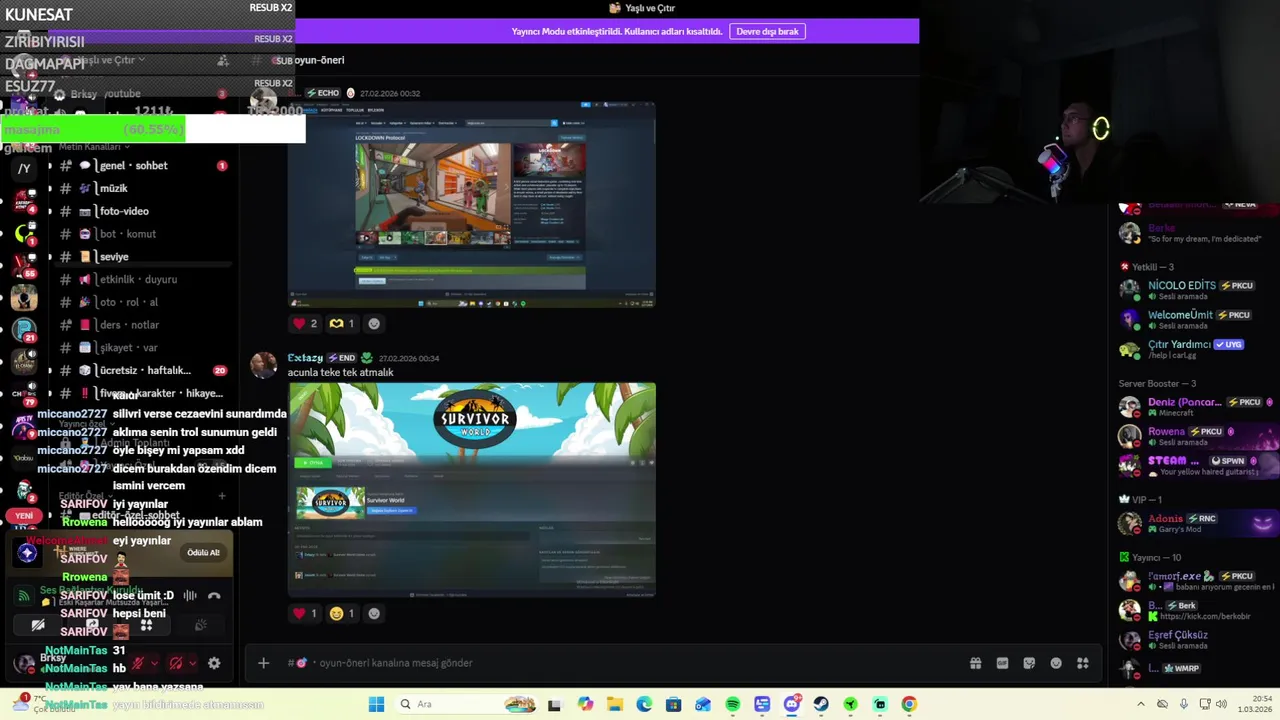Add reaction to Extazy's message
The height and width of the screenshot is (720, 1280).
click(374, 613)
